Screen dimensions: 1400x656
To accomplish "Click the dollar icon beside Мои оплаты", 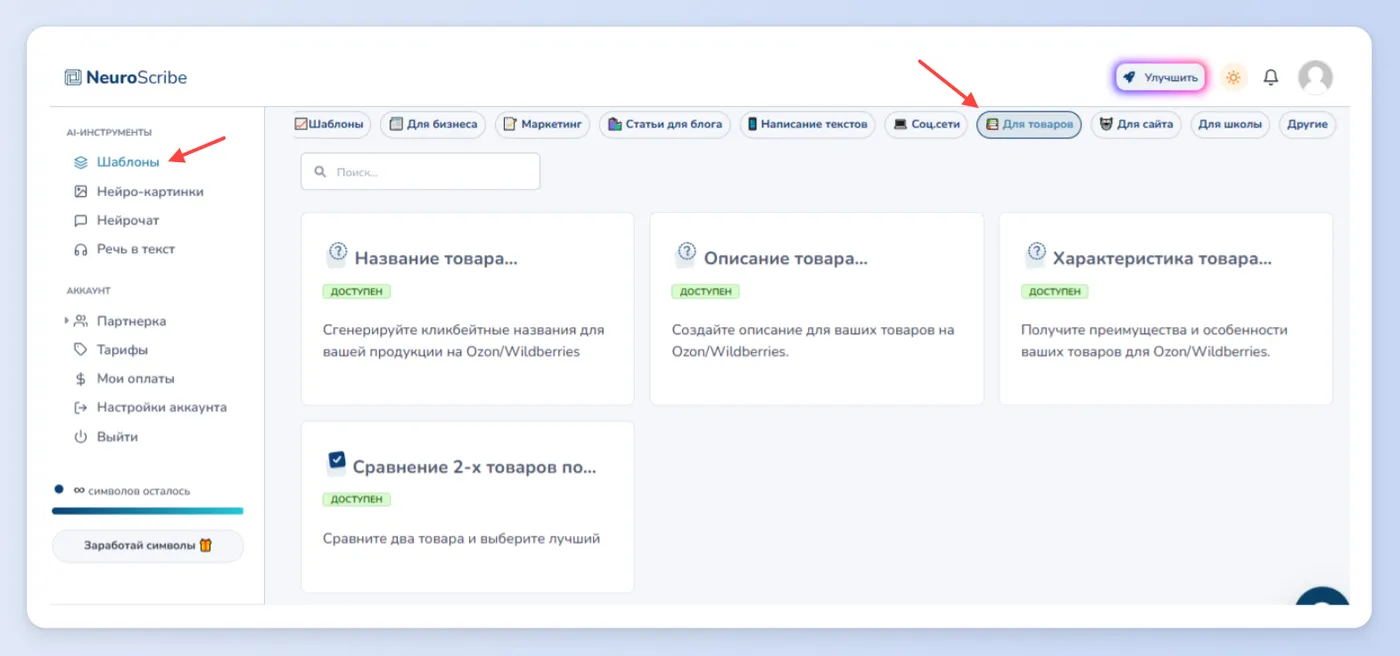I will tap(81, 379).
